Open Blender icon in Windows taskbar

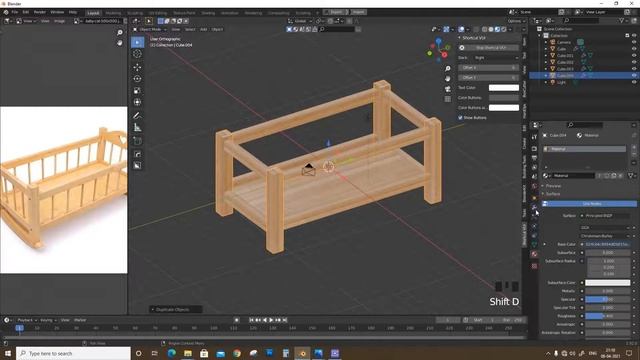pos(302,353)
